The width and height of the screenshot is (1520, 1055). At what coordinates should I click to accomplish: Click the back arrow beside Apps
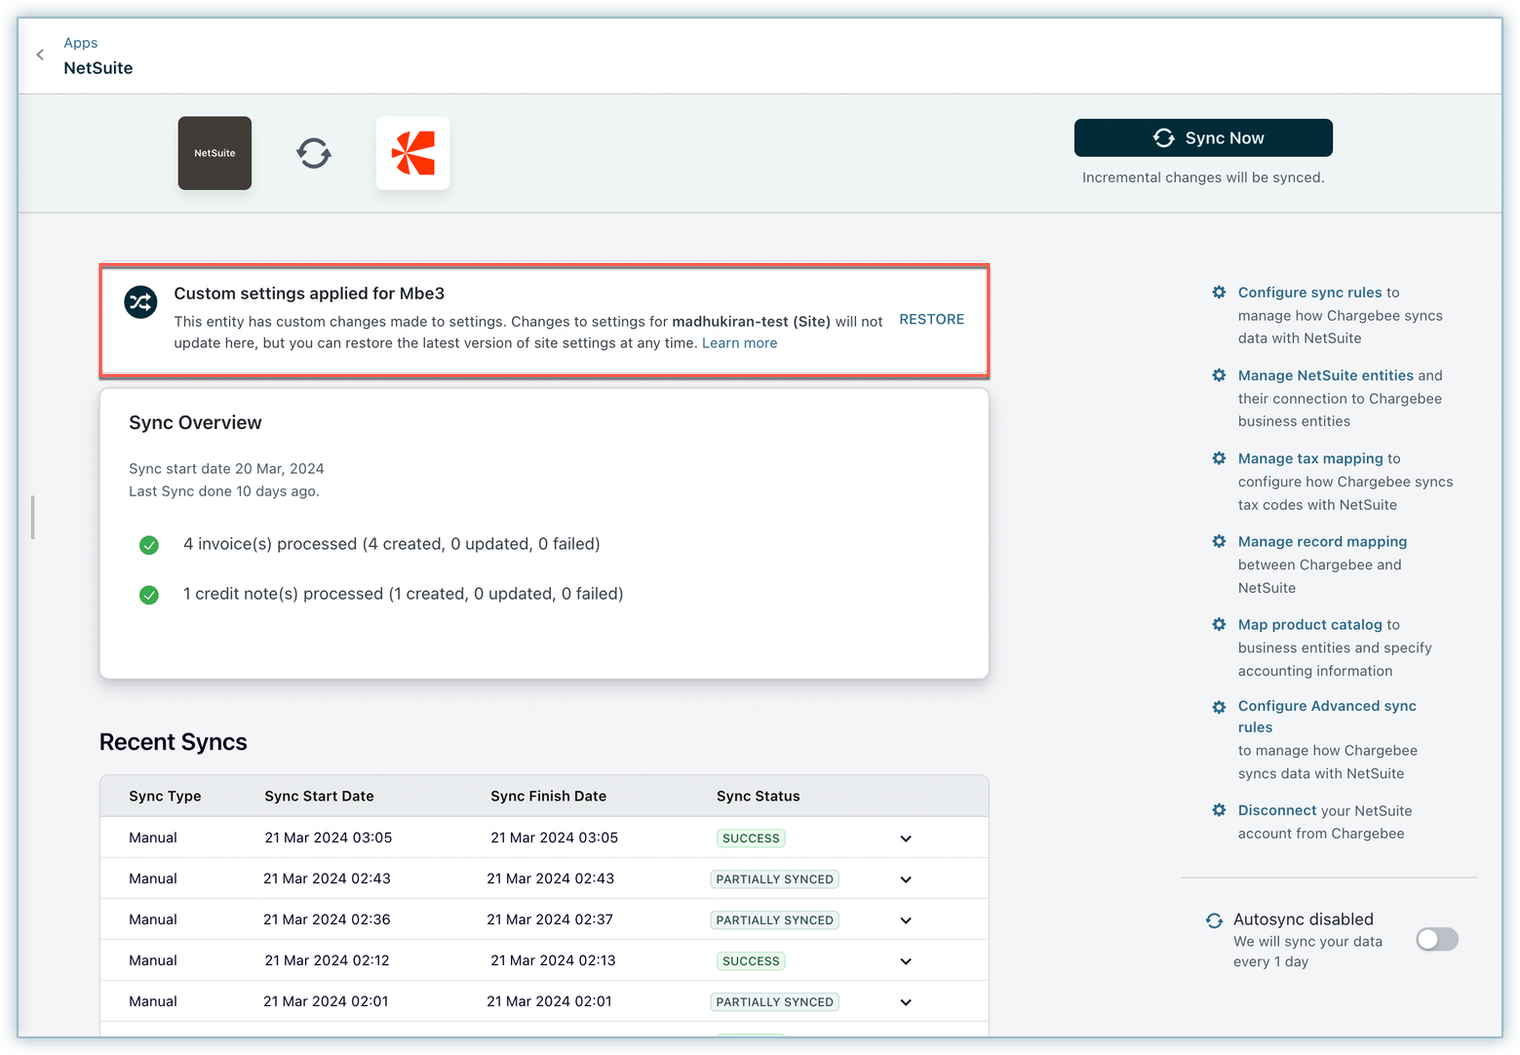pyautogui.click(x=40, y=55)
